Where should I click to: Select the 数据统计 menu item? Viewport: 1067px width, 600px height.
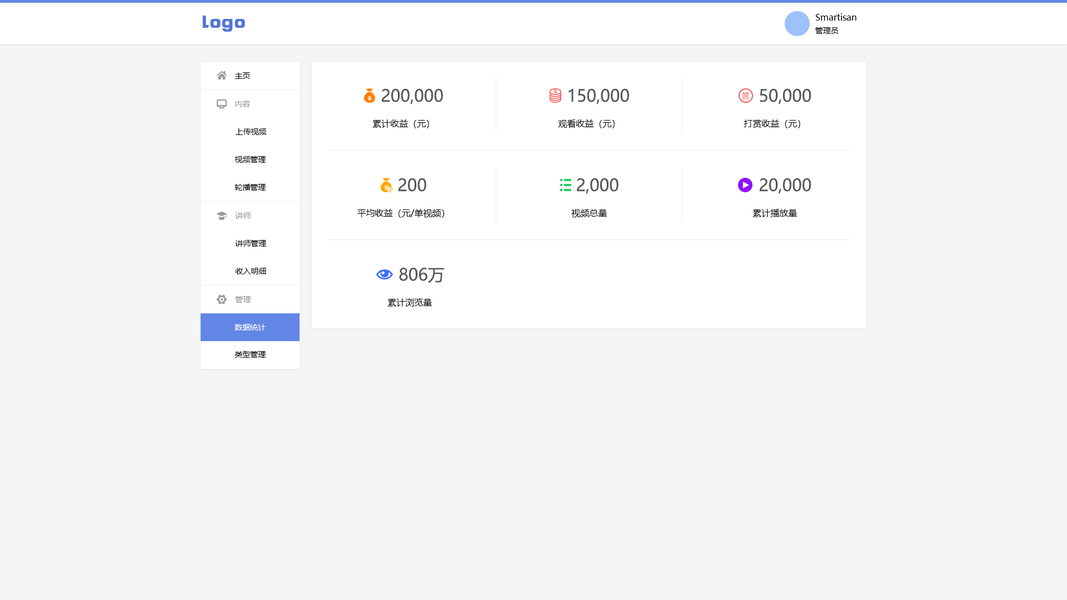pos(250,327)
